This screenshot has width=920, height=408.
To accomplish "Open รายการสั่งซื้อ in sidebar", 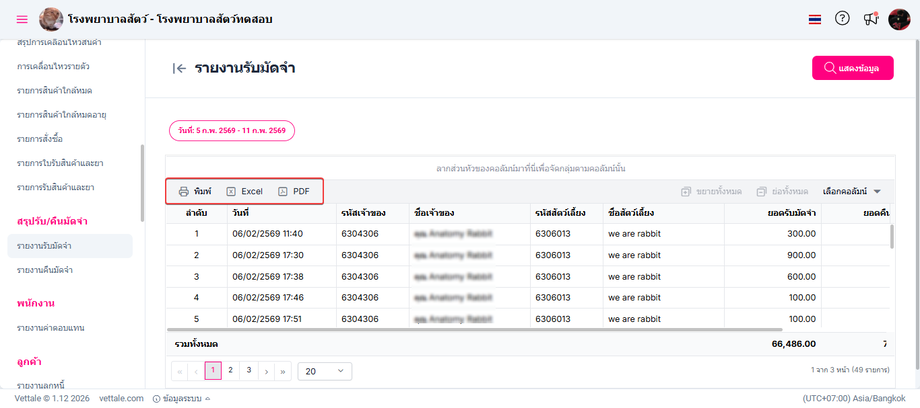I will (x=40, y=139).
